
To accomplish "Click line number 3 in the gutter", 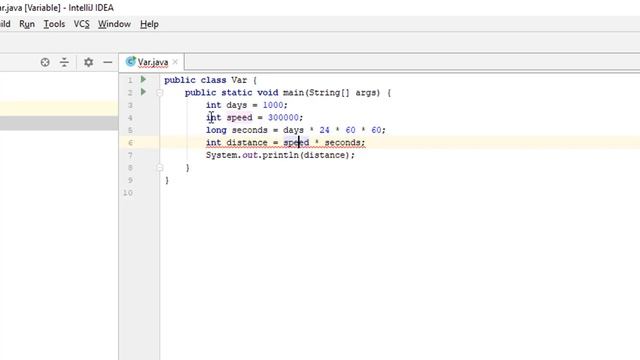I will [130, 105].
